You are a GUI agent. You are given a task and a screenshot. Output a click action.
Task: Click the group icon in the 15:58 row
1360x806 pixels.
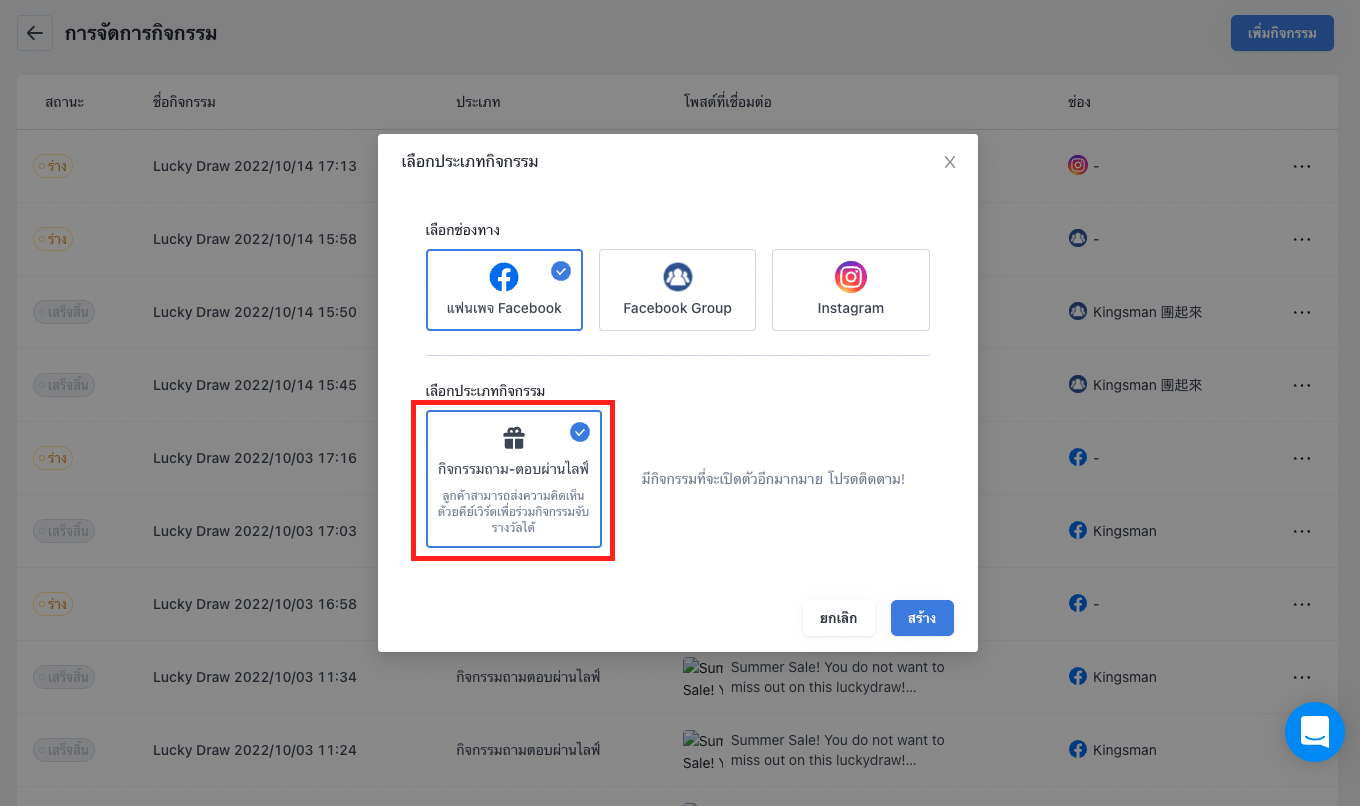tap(1078, 238)
